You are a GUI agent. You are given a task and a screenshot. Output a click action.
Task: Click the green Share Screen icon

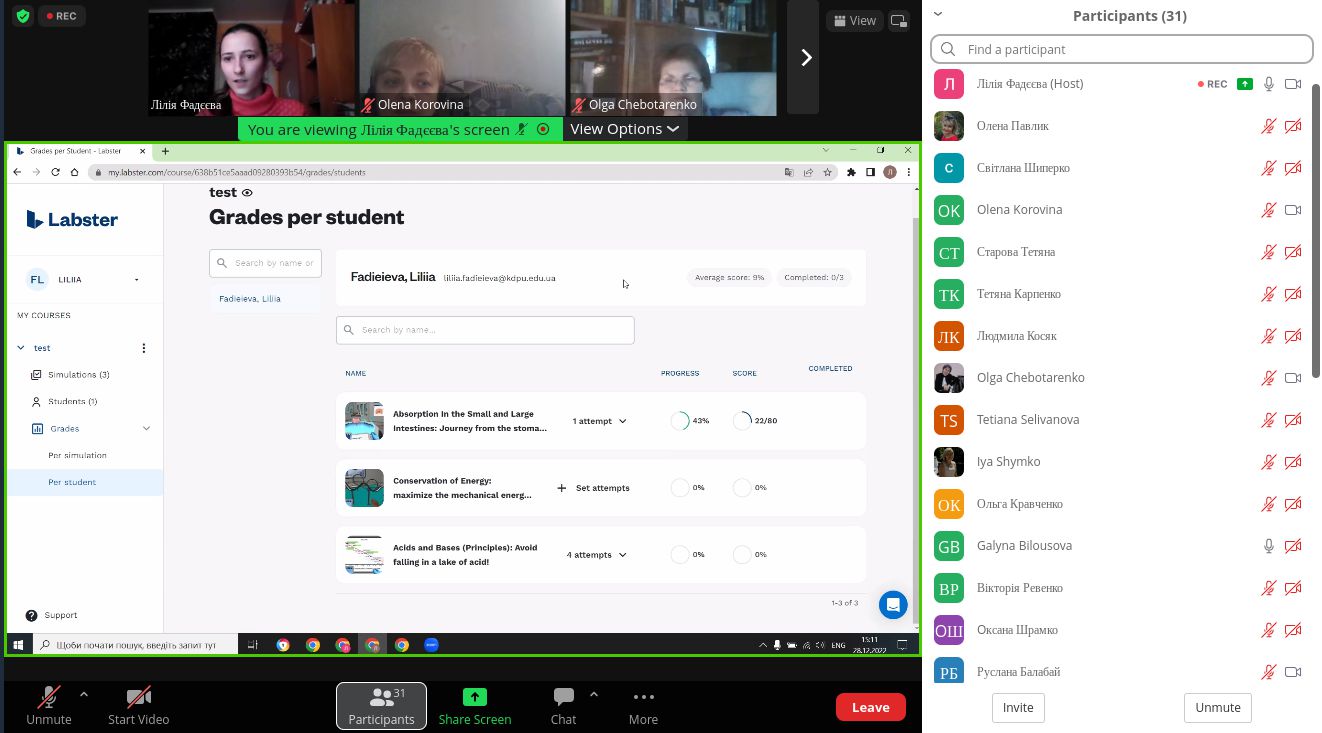474,697
